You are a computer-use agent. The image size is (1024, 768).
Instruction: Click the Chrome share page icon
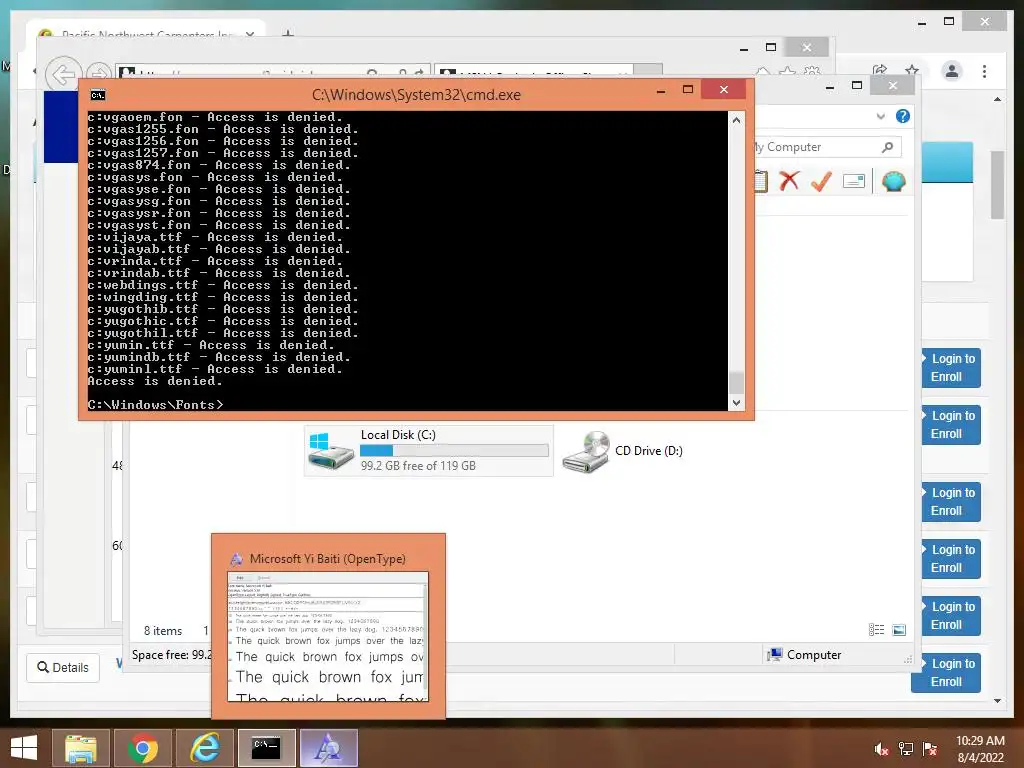(x=880, y=71)
